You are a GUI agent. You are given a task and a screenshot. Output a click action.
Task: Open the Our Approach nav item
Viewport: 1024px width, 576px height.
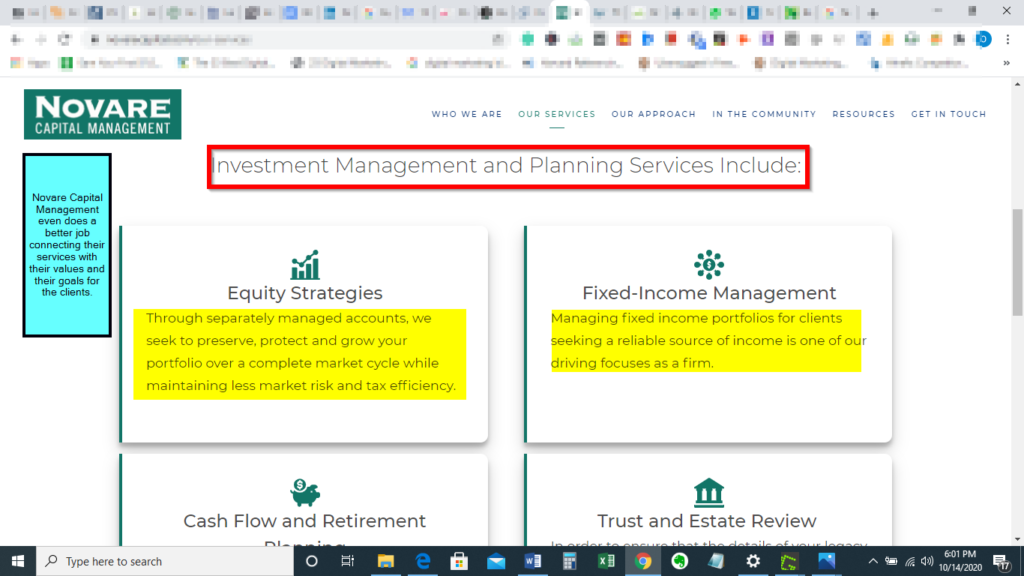click(x=653, y=114)
